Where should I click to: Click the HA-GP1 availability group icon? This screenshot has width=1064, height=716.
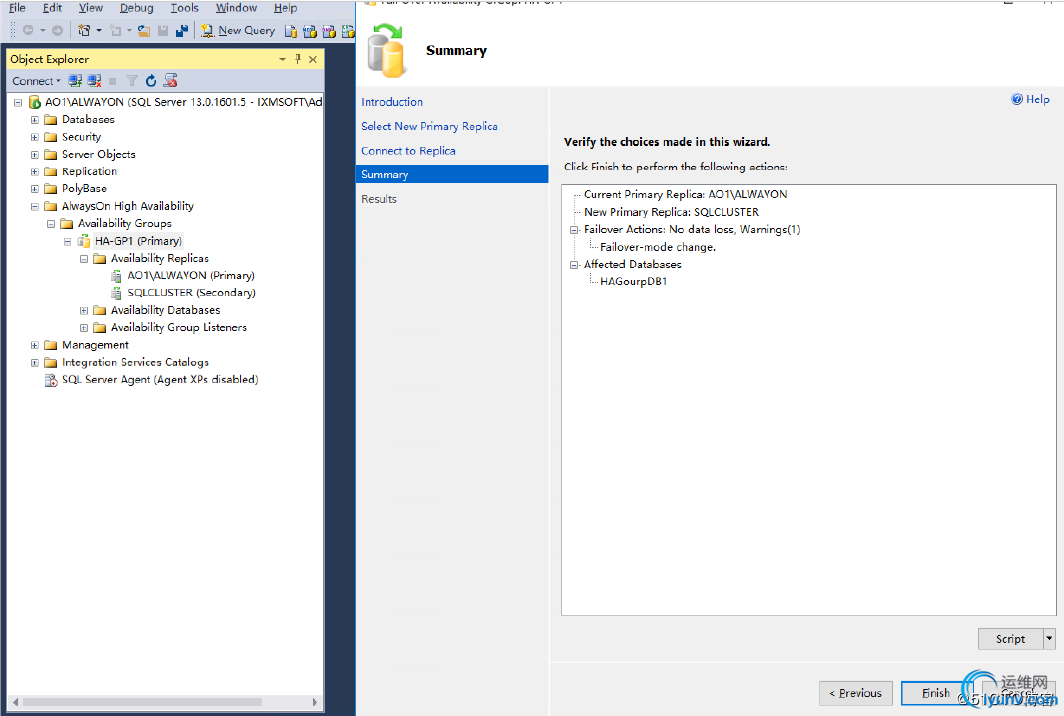(83, 241)
